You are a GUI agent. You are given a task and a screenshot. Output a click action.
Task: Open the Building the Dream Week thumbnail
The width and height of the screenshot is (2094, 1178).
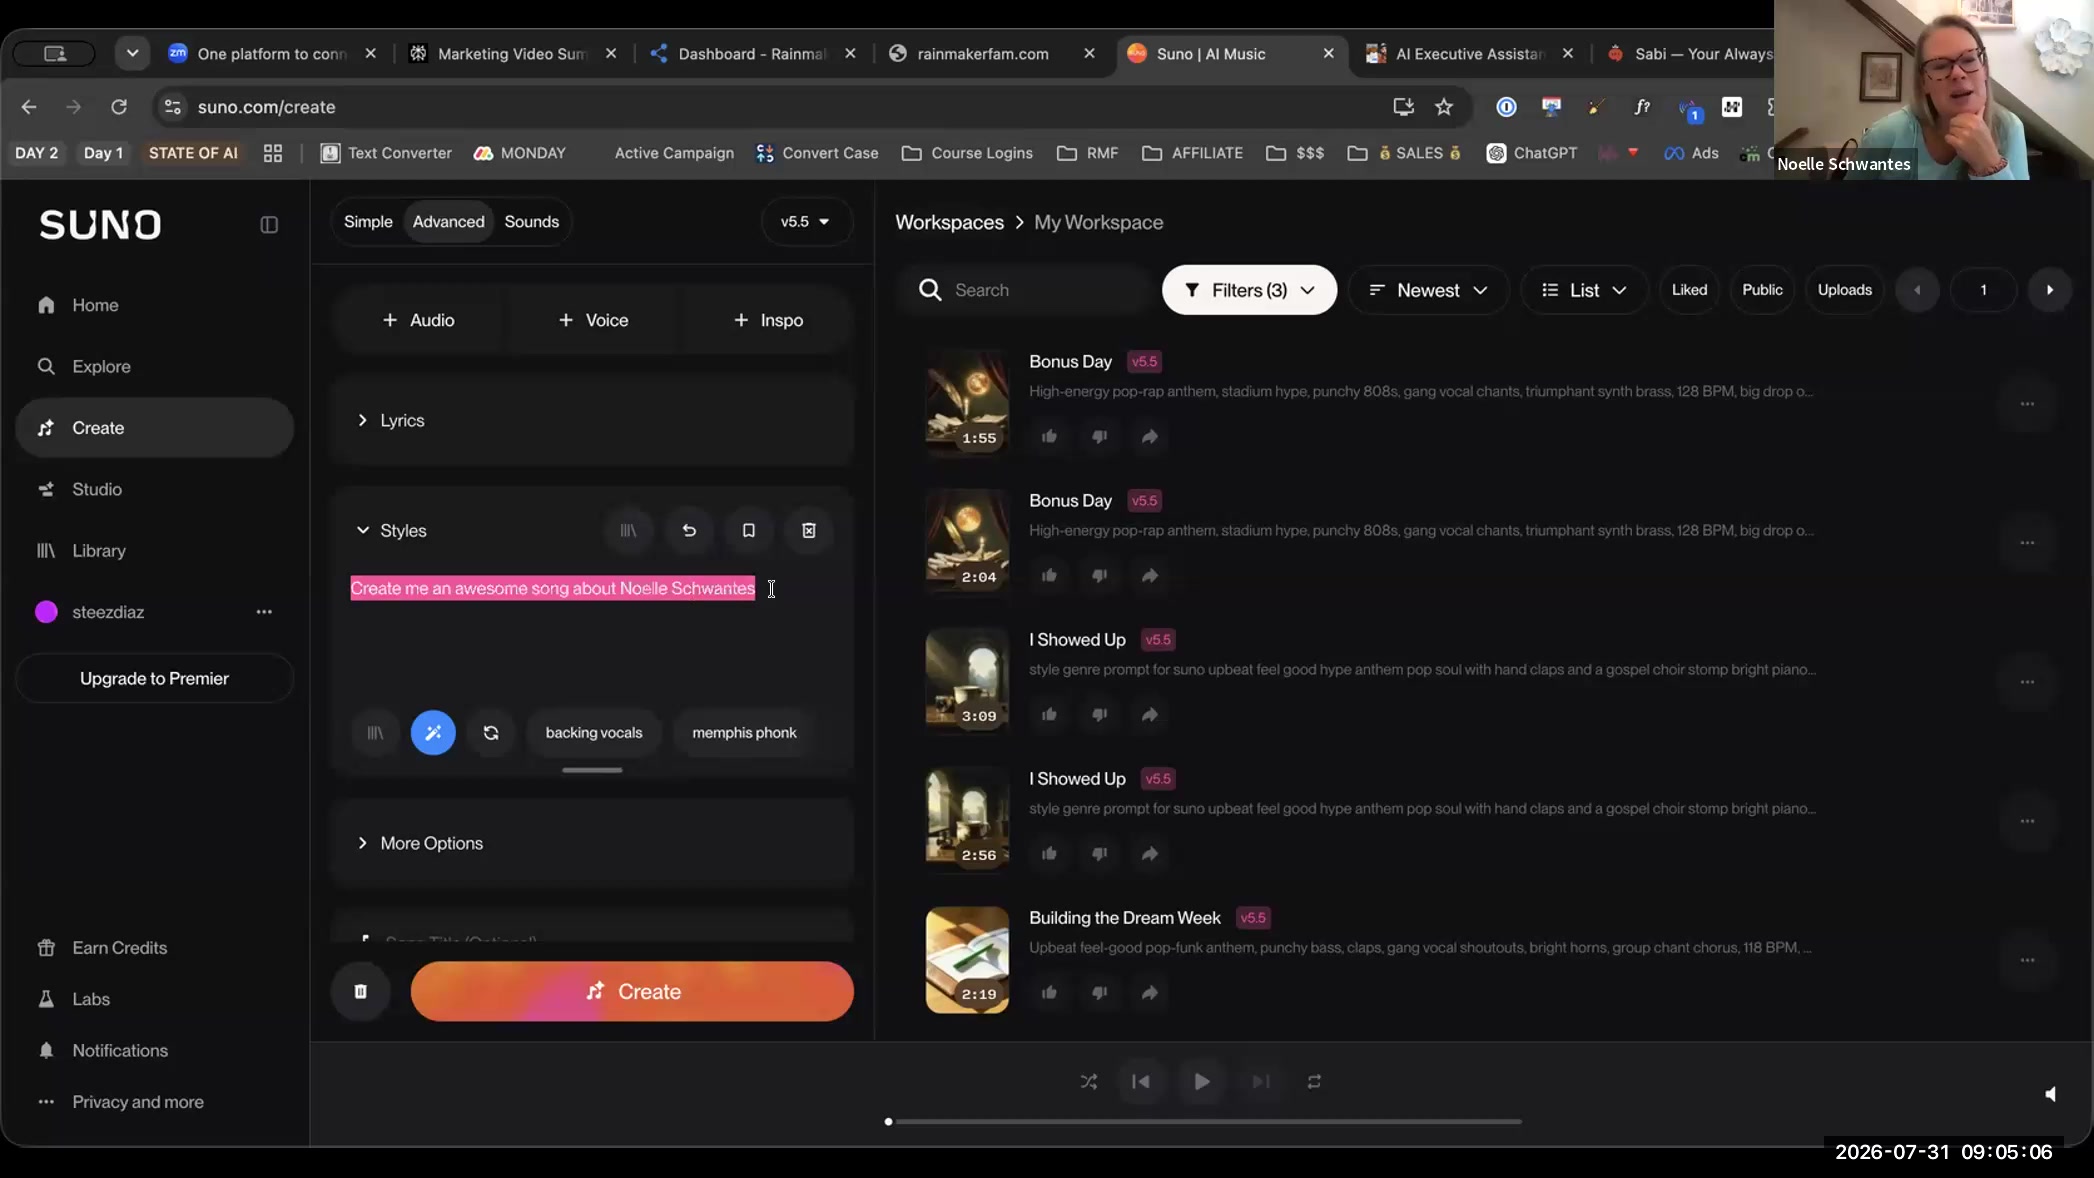coord(967,960)
